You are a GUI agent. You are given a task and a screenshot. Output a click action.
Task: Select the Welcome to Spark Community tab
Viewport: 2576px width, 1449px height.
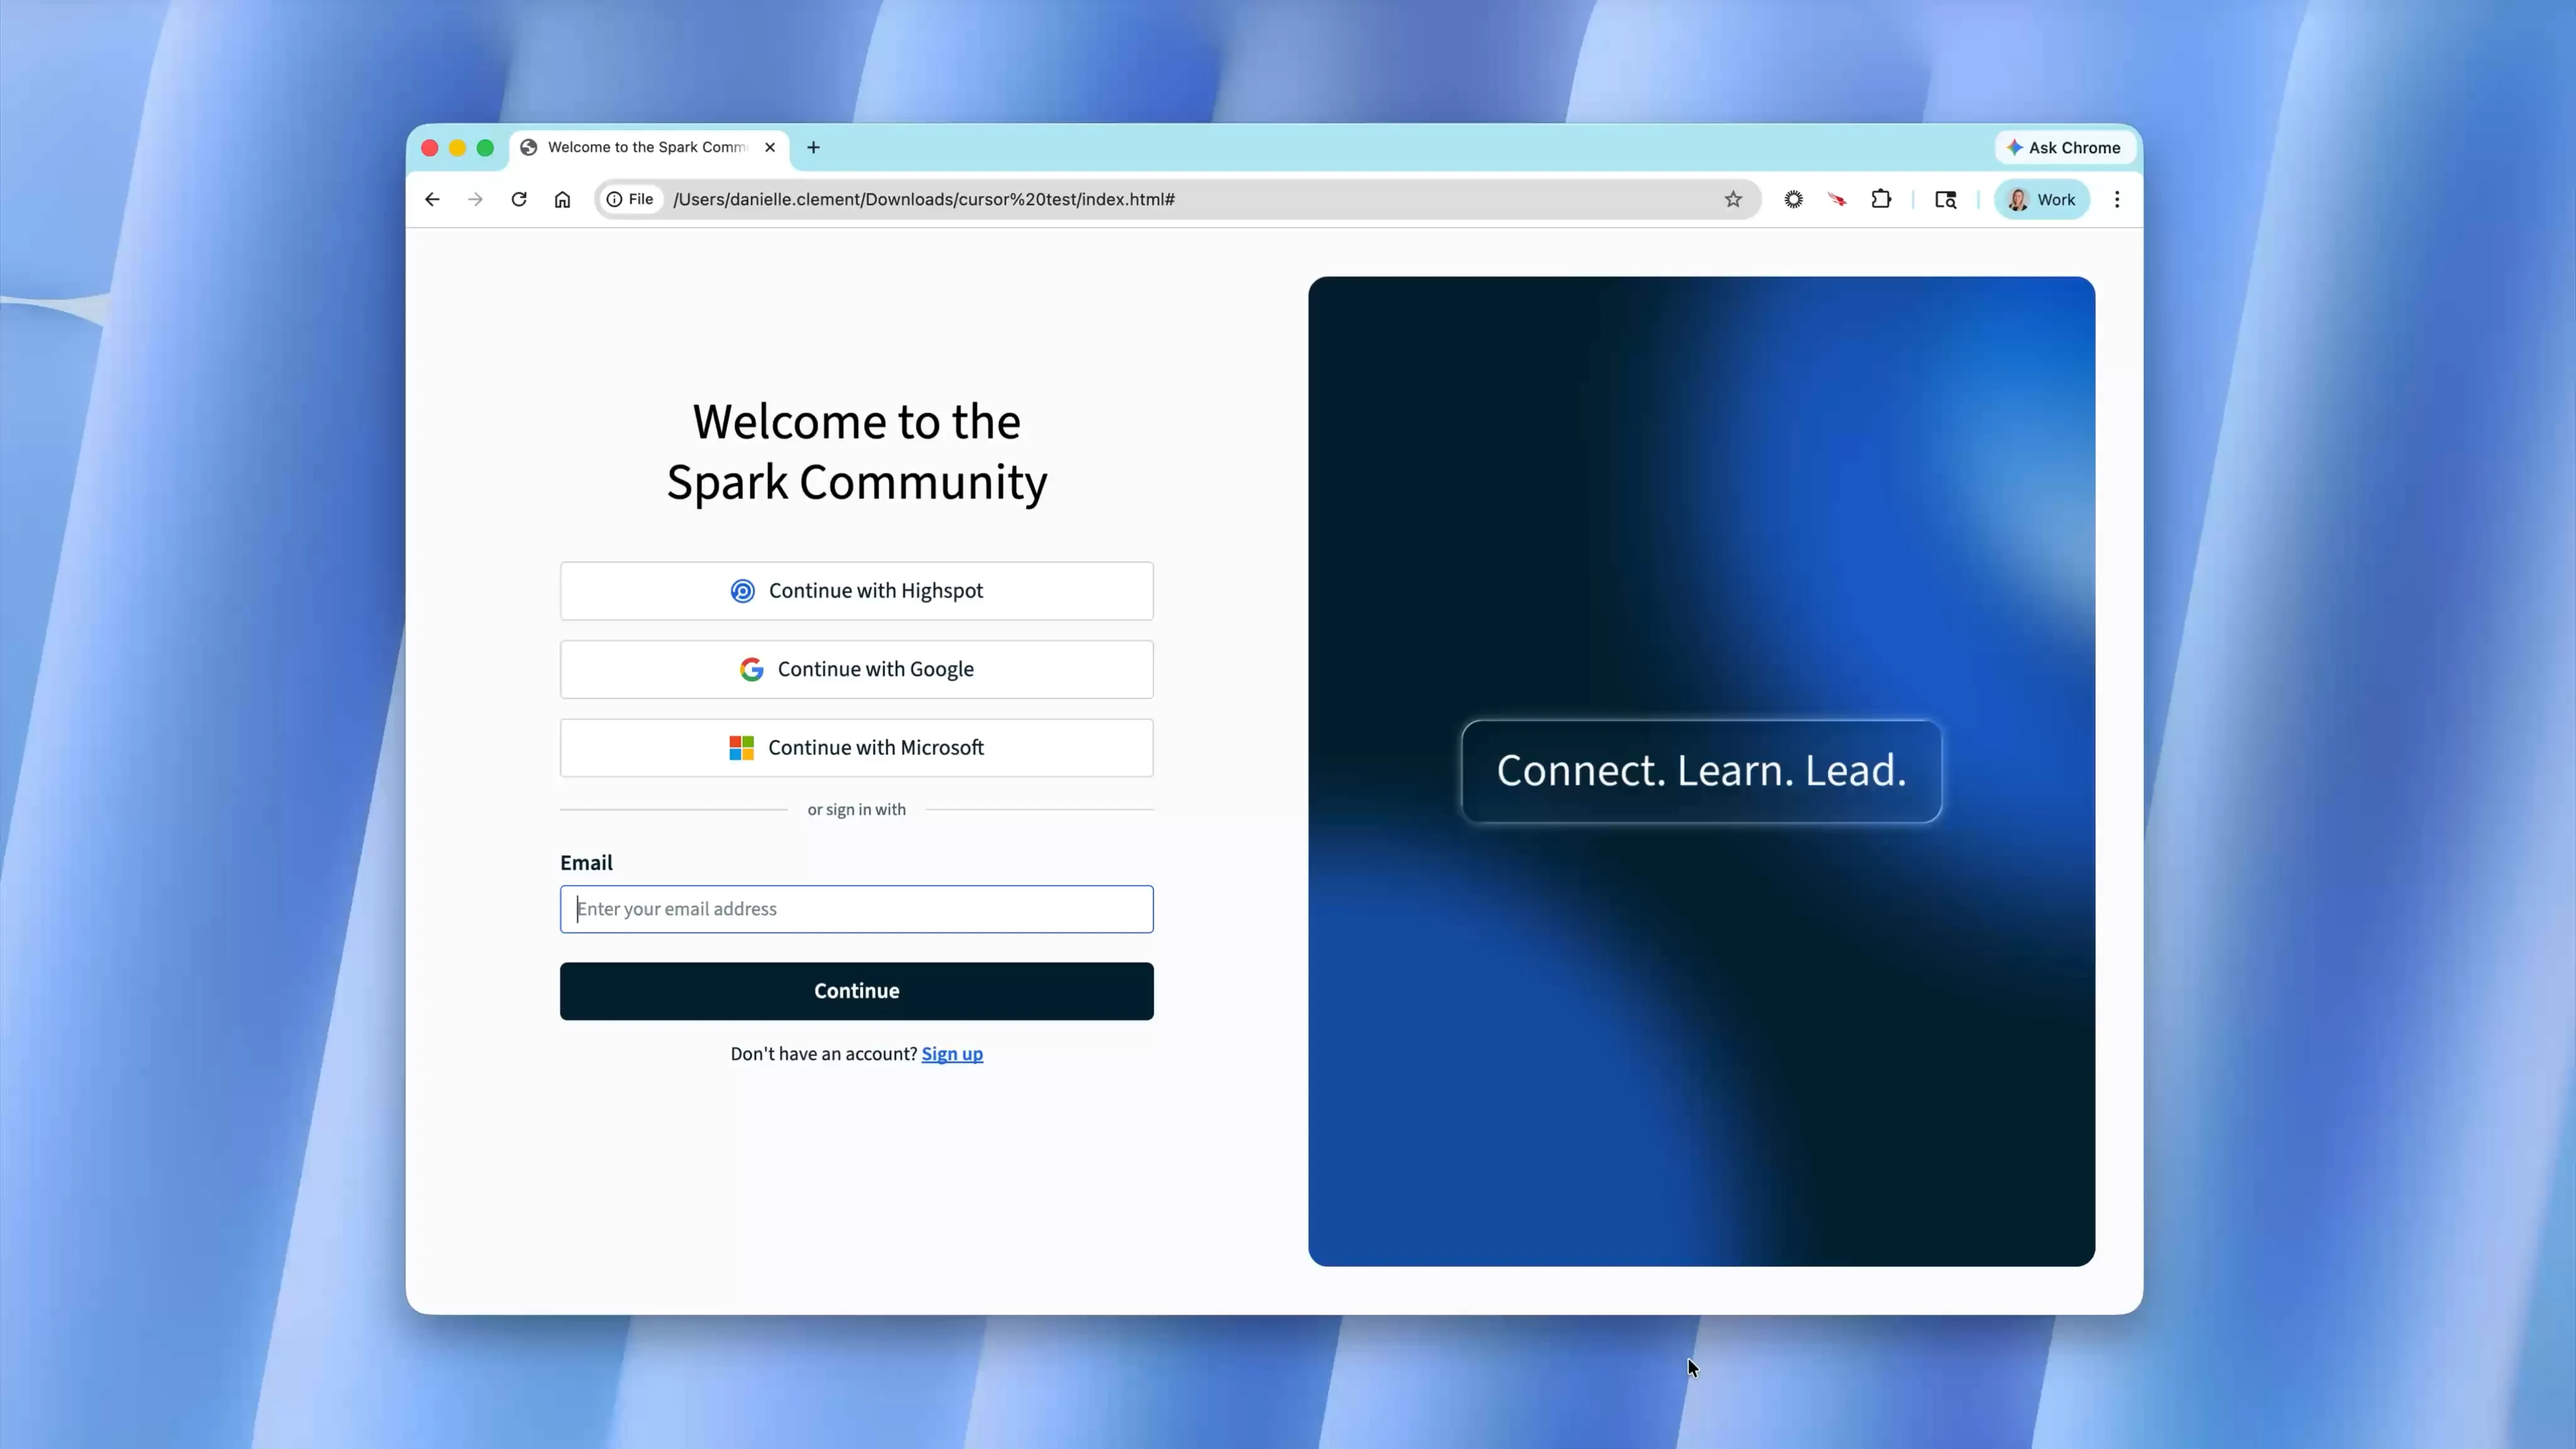(645, 147)
